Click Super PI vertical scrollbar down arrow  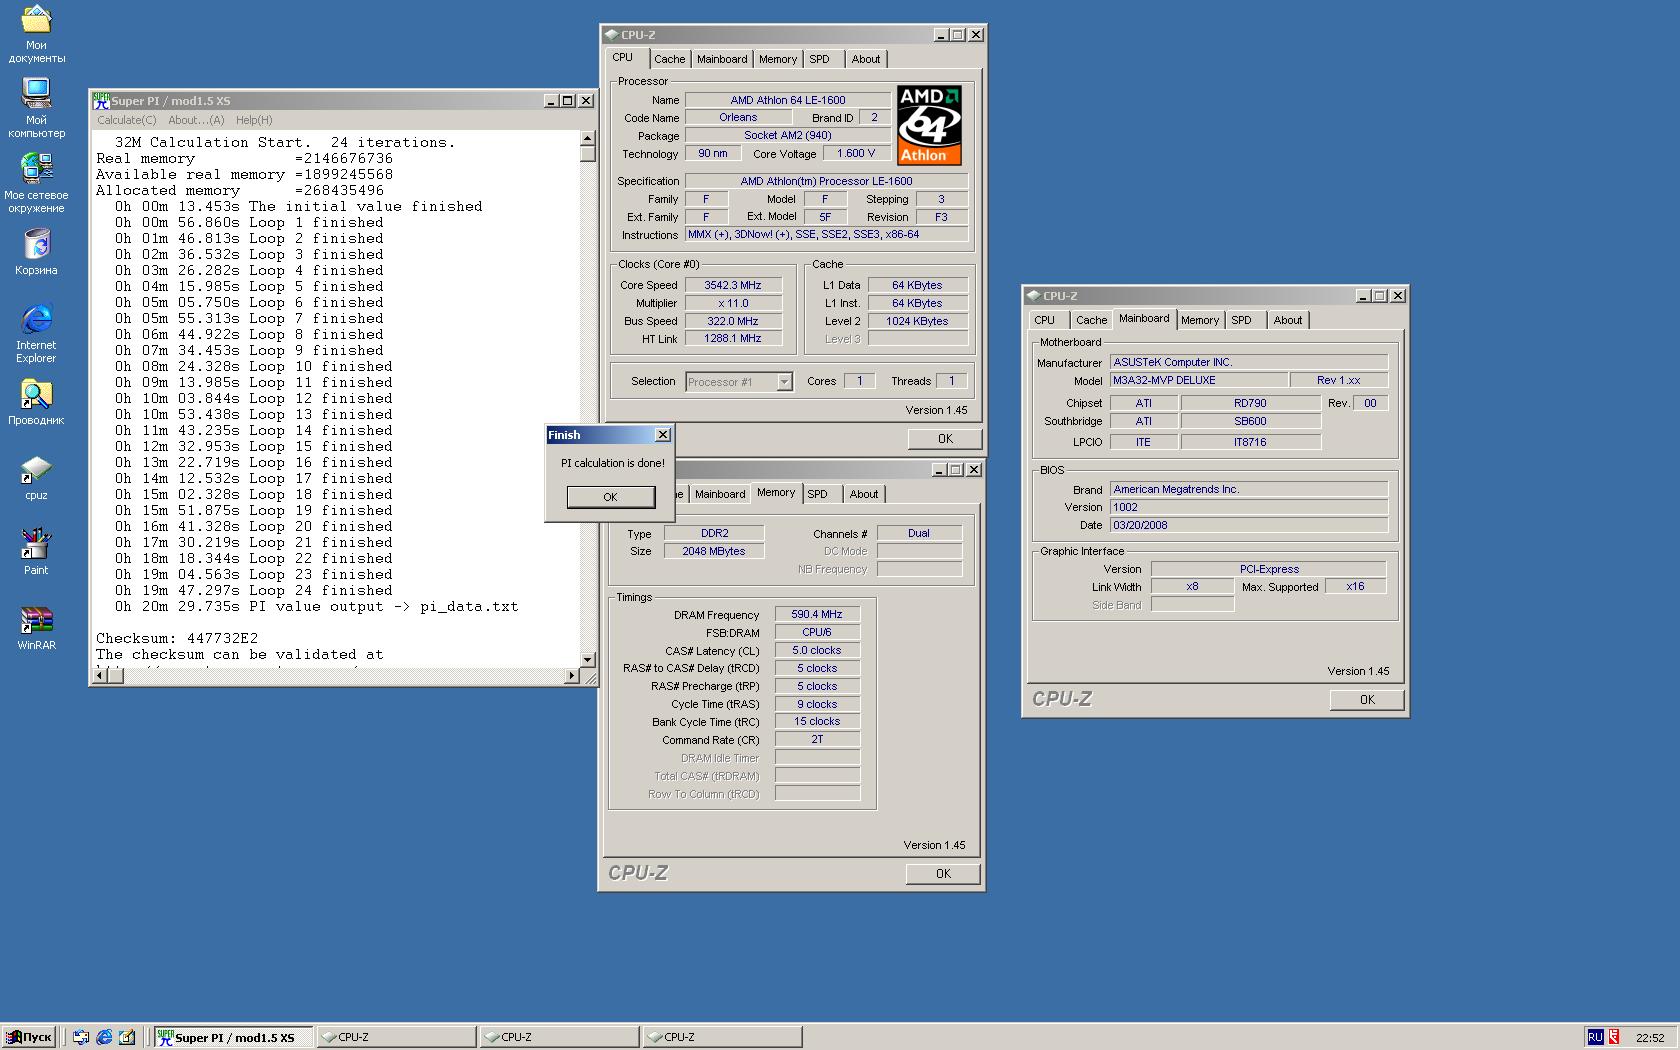[588, 659]
